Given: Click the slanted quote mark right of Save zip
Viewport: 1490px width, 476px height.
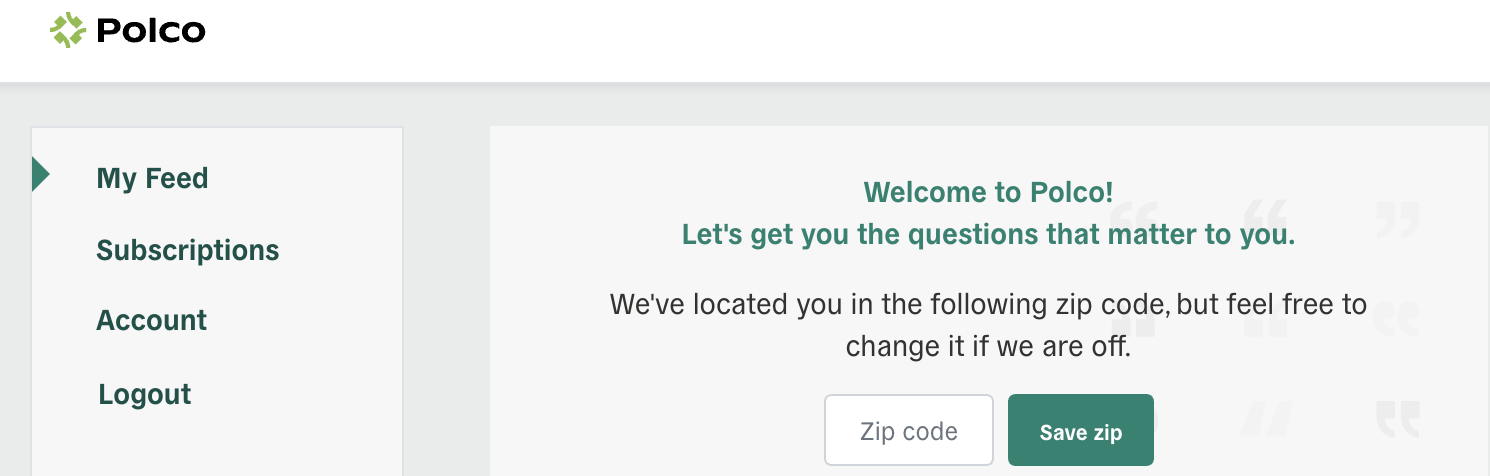Looking at the screenshot, I should click(1266, 419).
